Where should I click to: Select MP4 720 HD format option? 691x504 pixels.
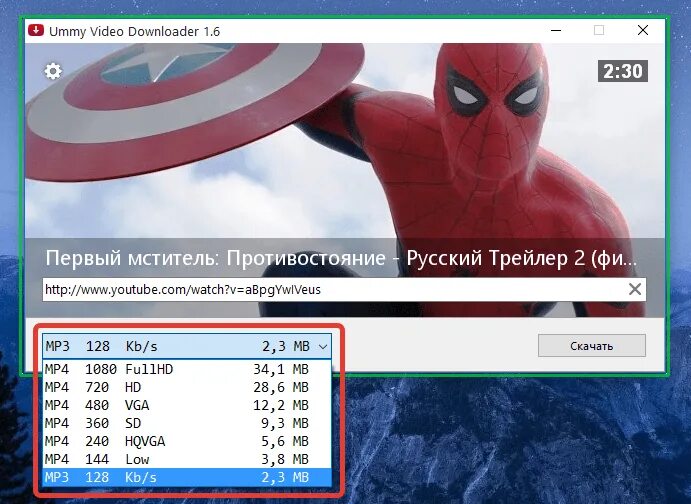(187, 387)
